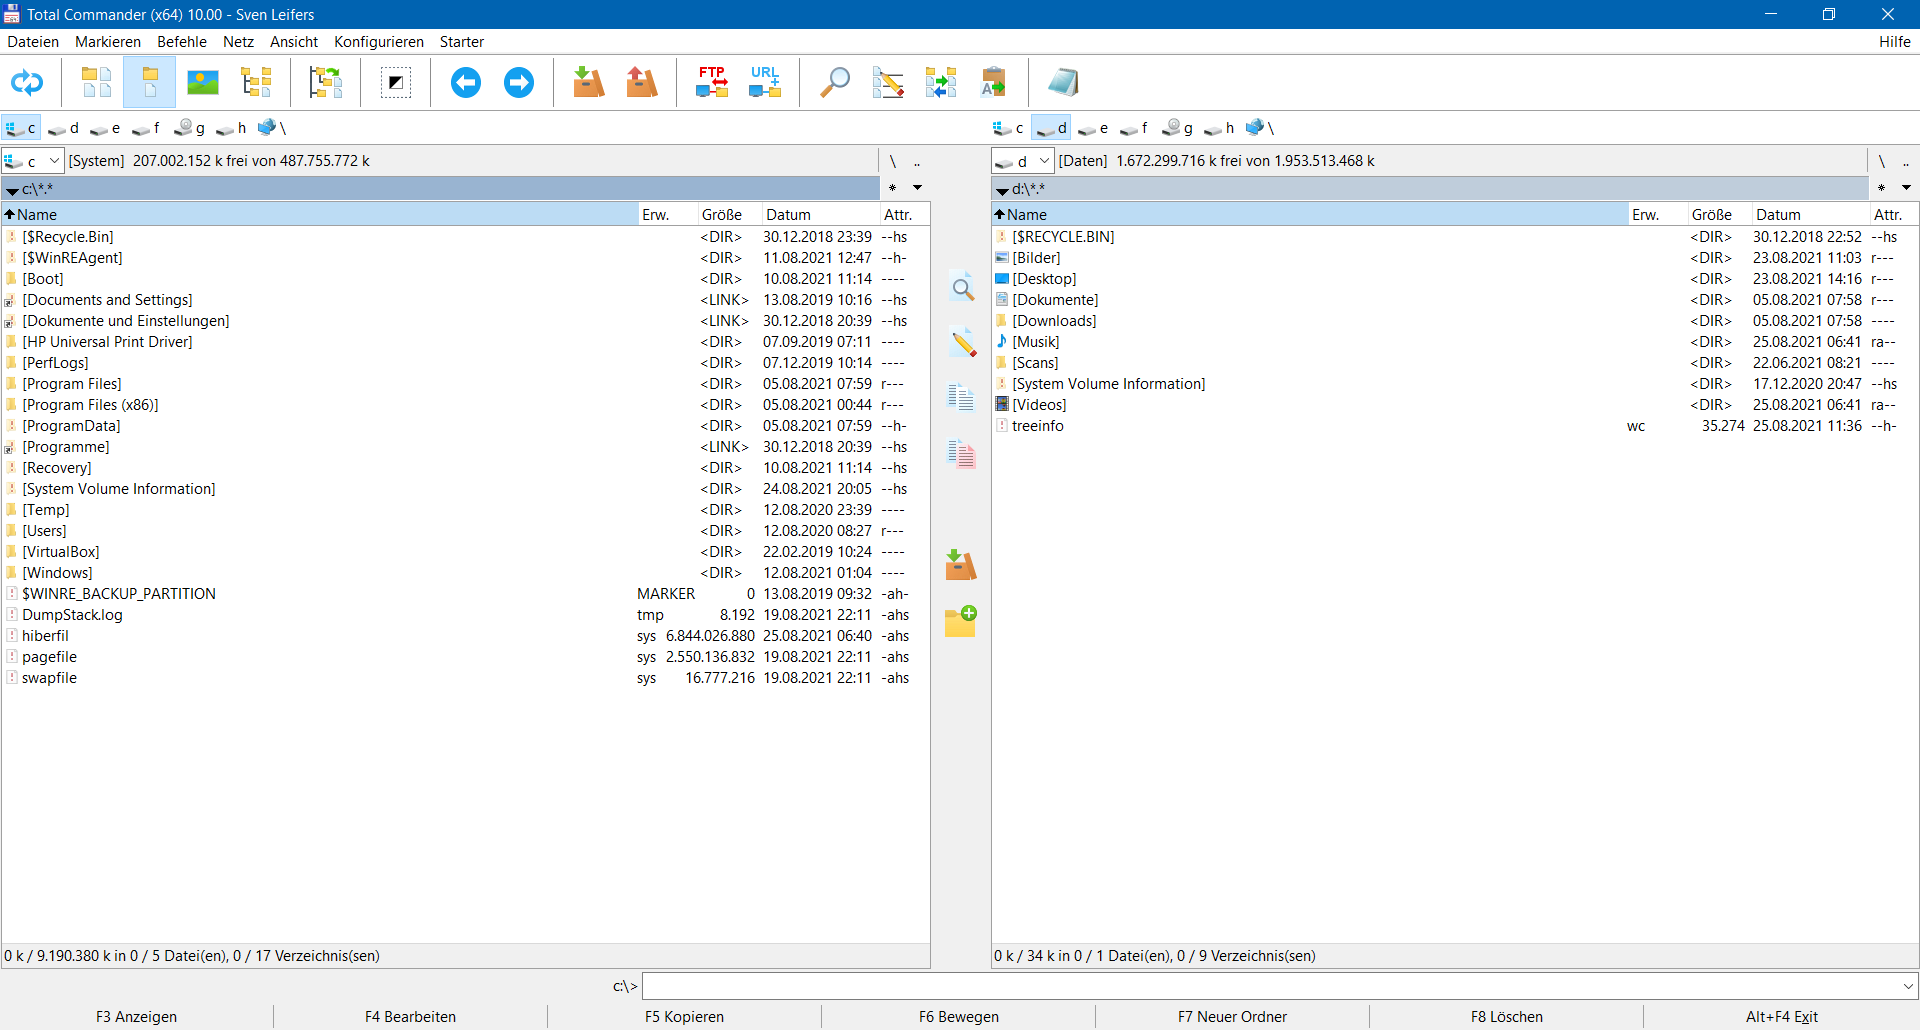Switch left panel to drive e
1920x1030 pixels.
pyautogui.click(x=105, y=128)
